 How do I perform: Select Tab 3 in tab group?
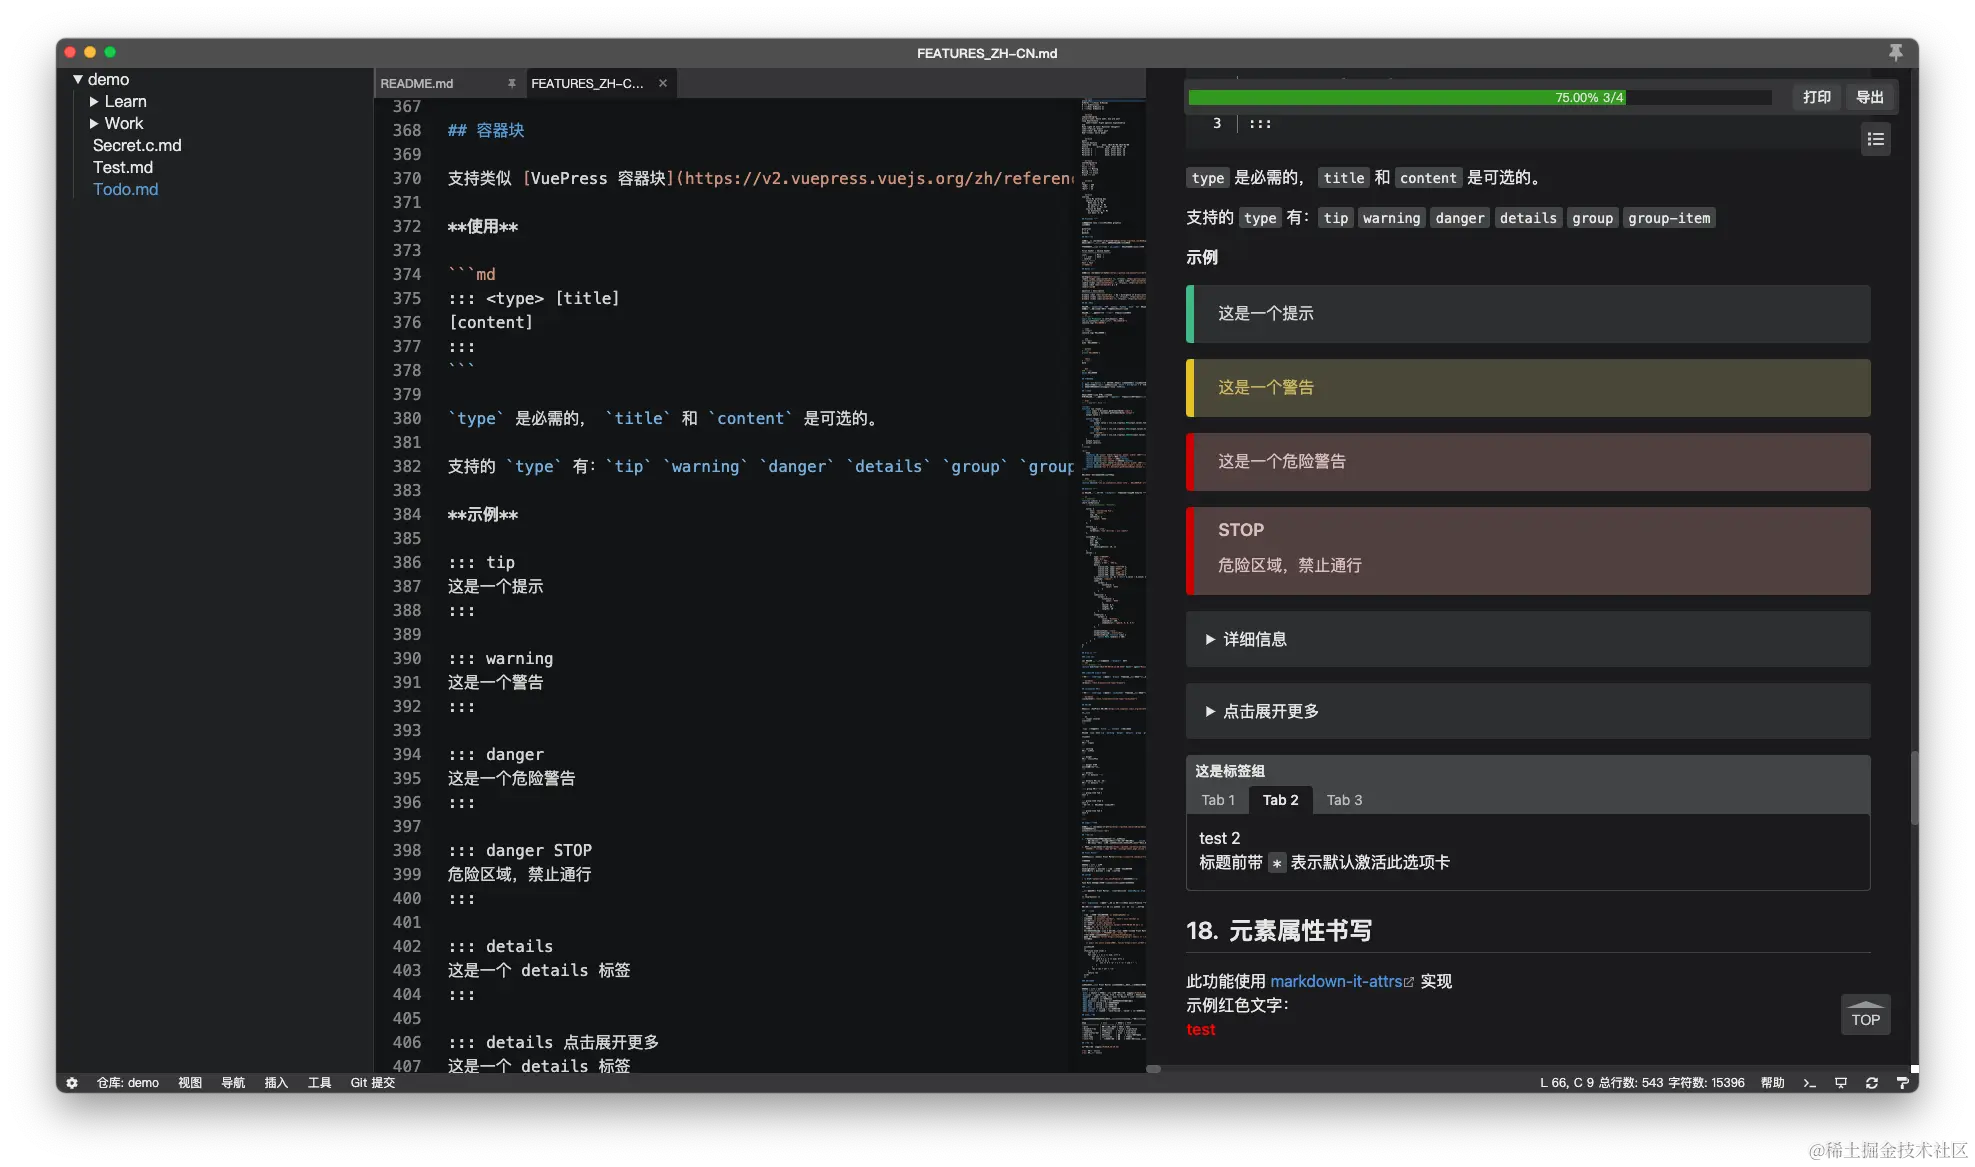[1344, 800]
